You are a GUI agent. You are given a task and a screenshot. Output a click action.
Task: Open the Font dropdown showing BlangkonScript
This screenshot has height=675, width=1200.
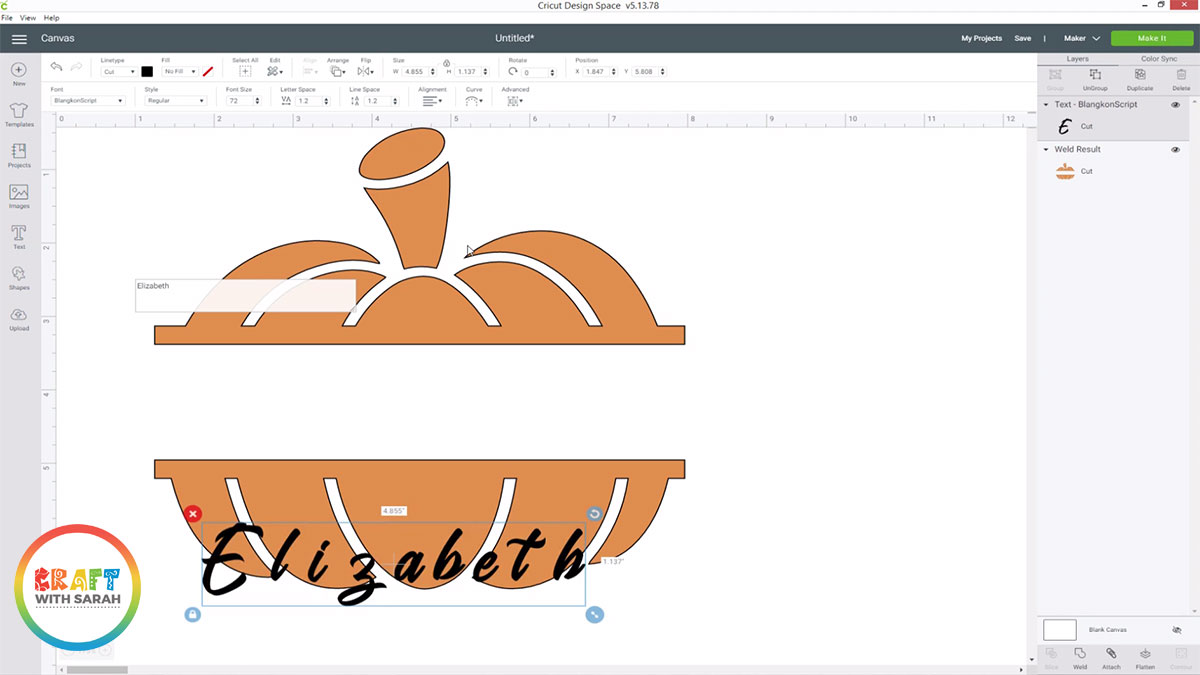pos(87,101)
